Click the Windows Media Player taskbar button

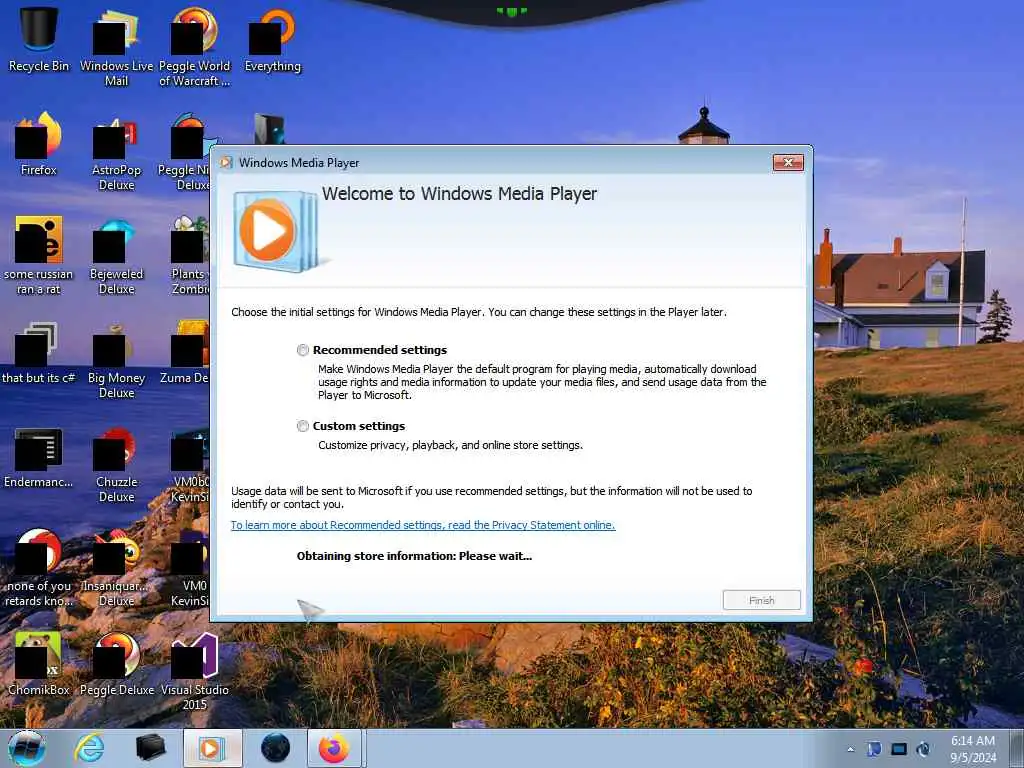[212, 748]
